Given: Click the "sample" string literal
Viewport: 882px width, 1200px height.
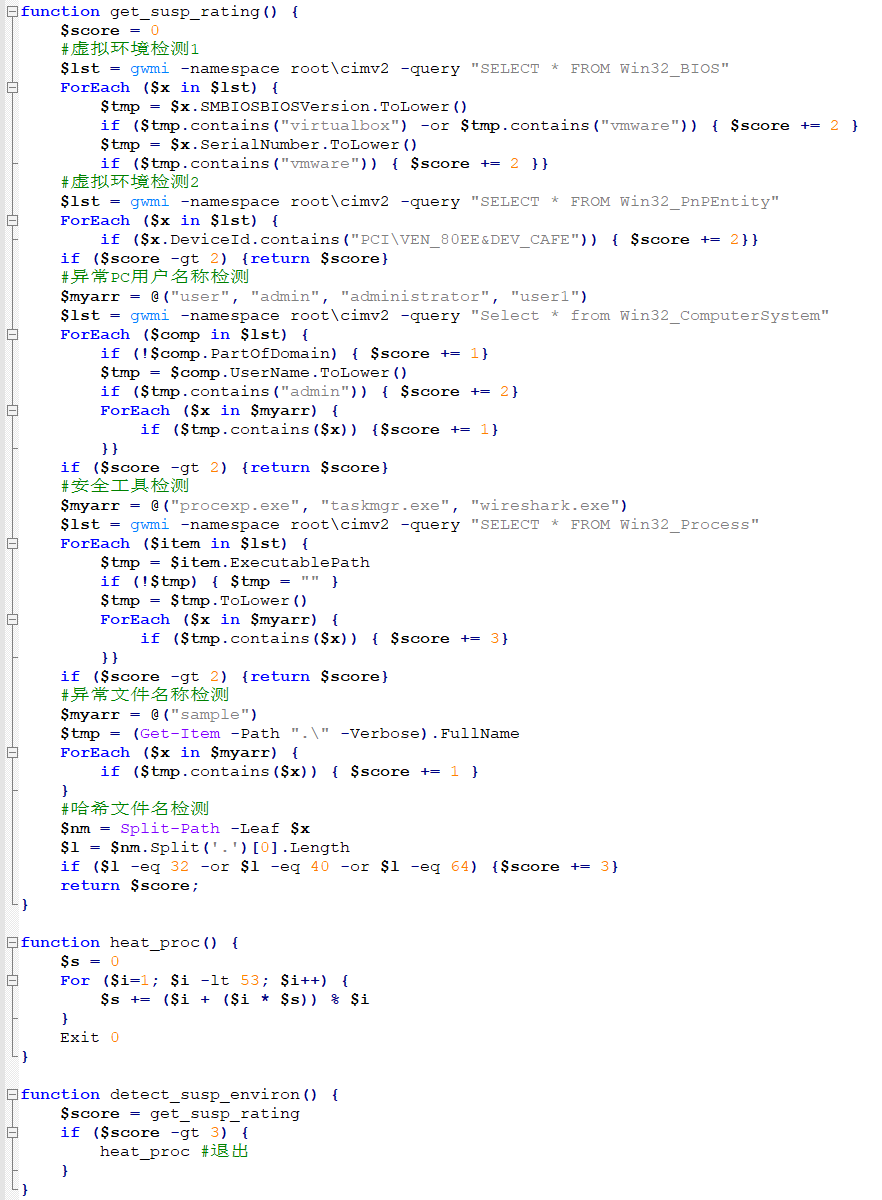Looking at the screenshot, I should click(x=210, y=714).
